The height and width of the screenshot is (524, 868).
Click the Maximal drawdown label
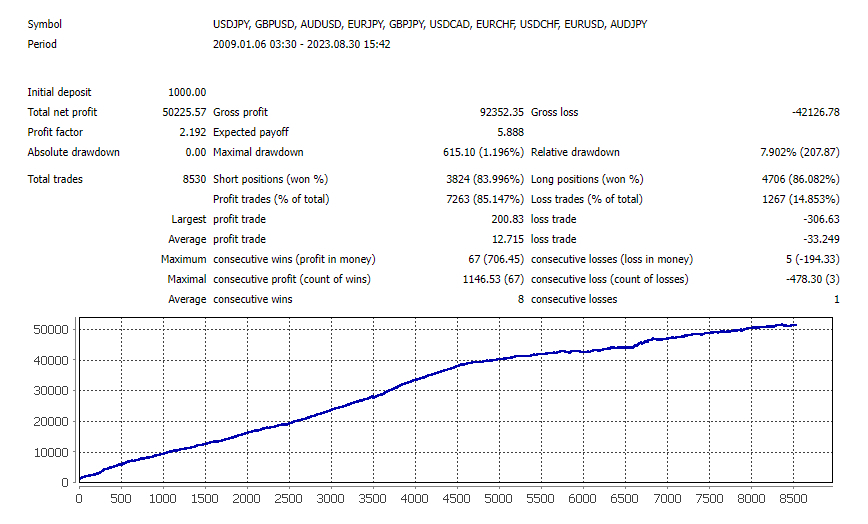click(258, 152)
